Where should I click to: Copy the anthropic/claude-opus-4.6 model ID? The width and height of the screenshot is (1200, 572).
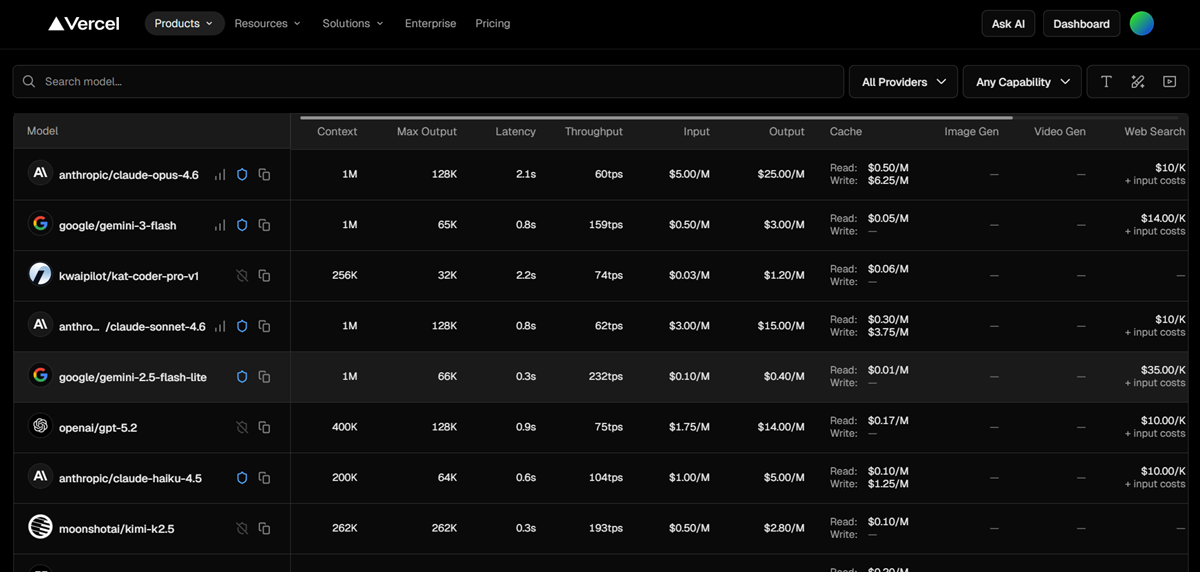(264, 175)
